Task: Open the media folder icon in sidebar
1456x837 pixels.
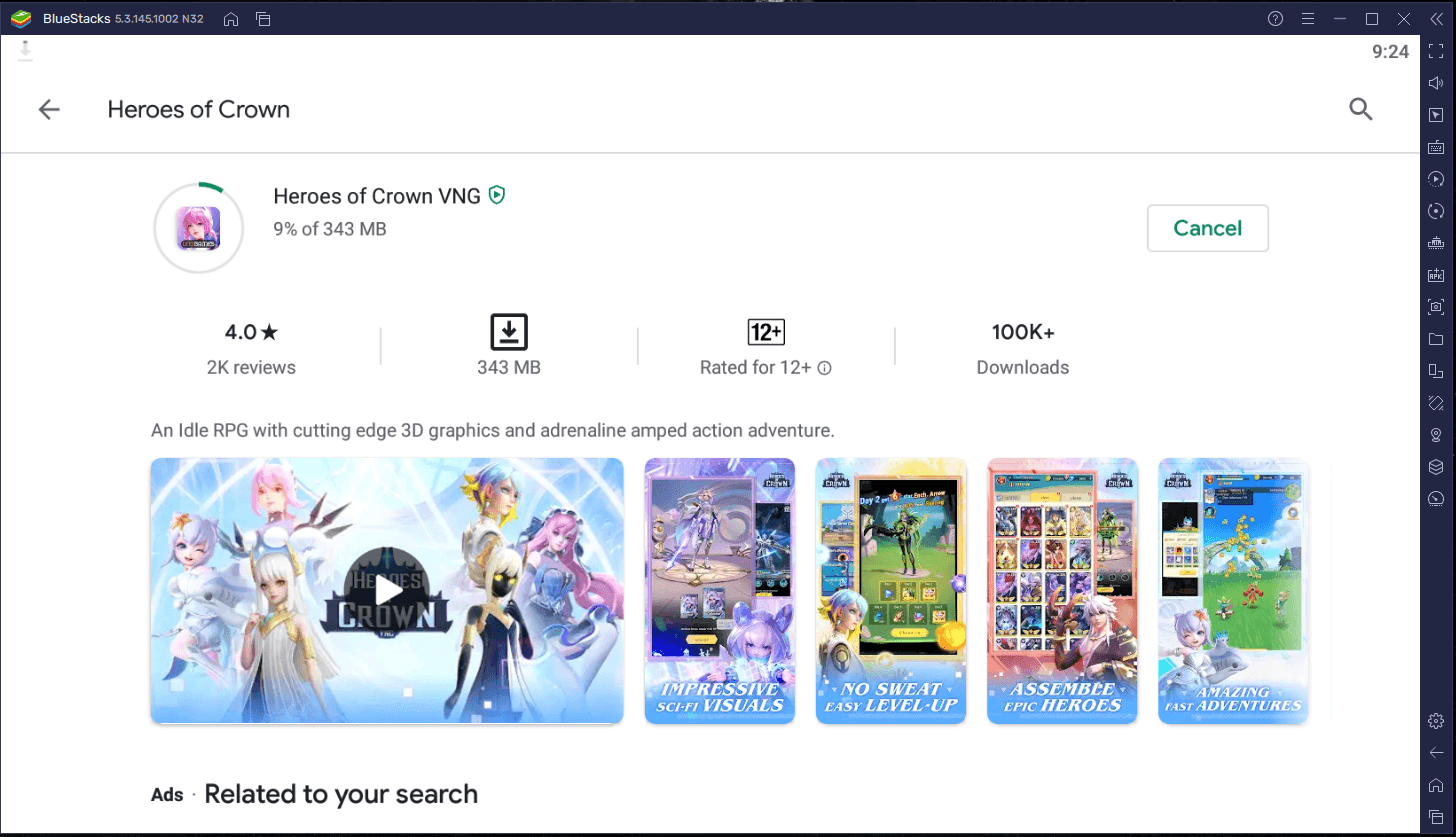Action: pyautogui.click(x=1436, y=339)
